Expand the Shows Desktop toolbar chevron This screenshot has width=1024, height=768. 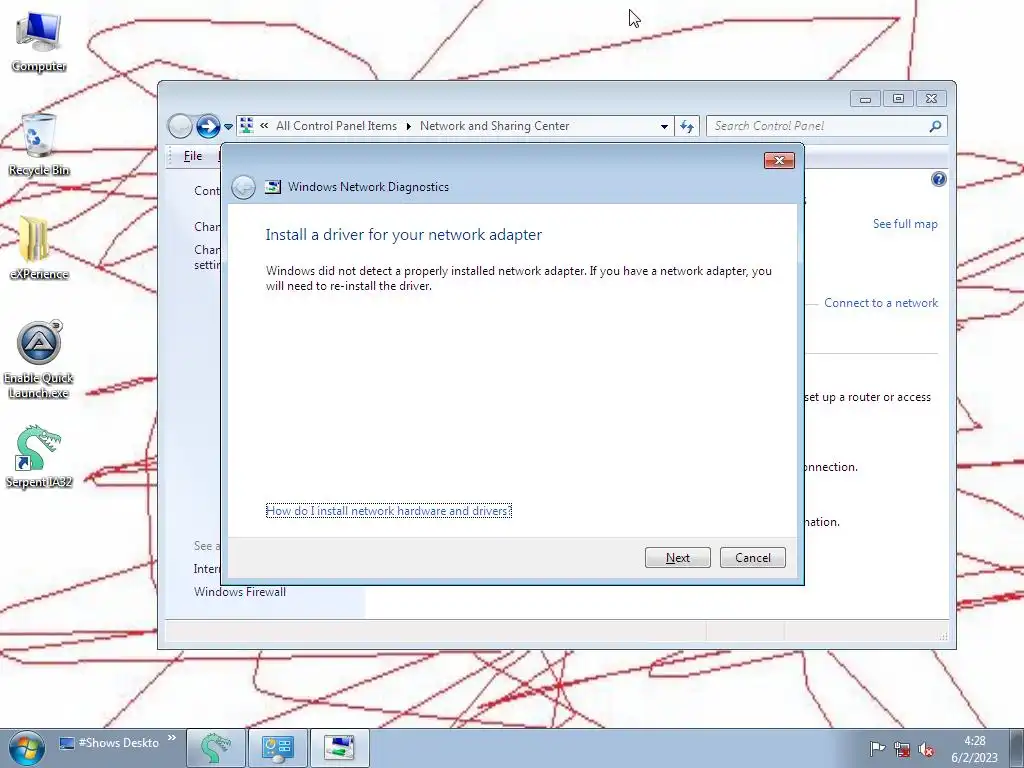172,738
